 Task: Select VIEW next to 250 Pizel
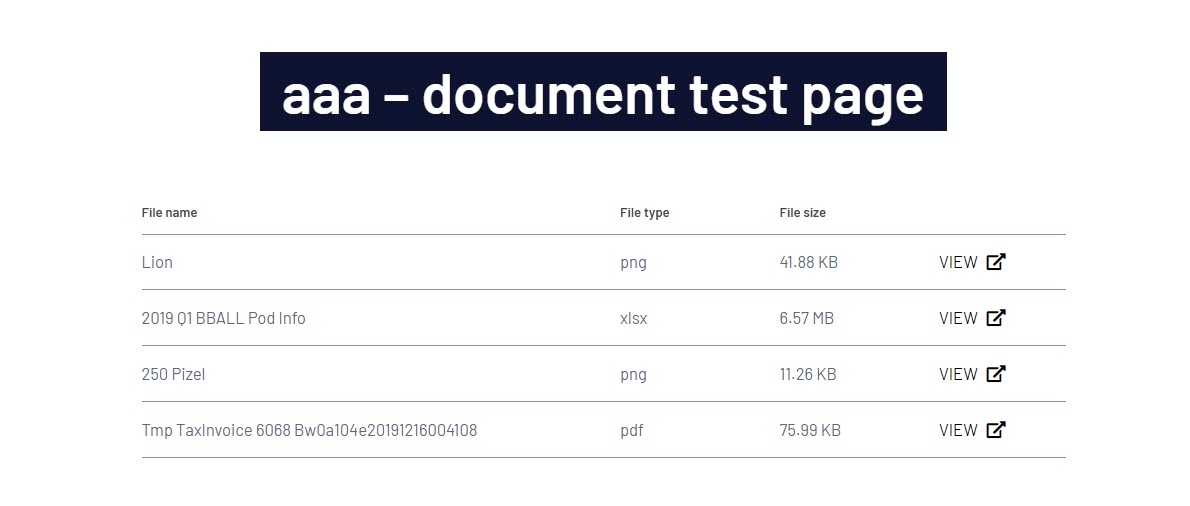[x=958, y=375]
